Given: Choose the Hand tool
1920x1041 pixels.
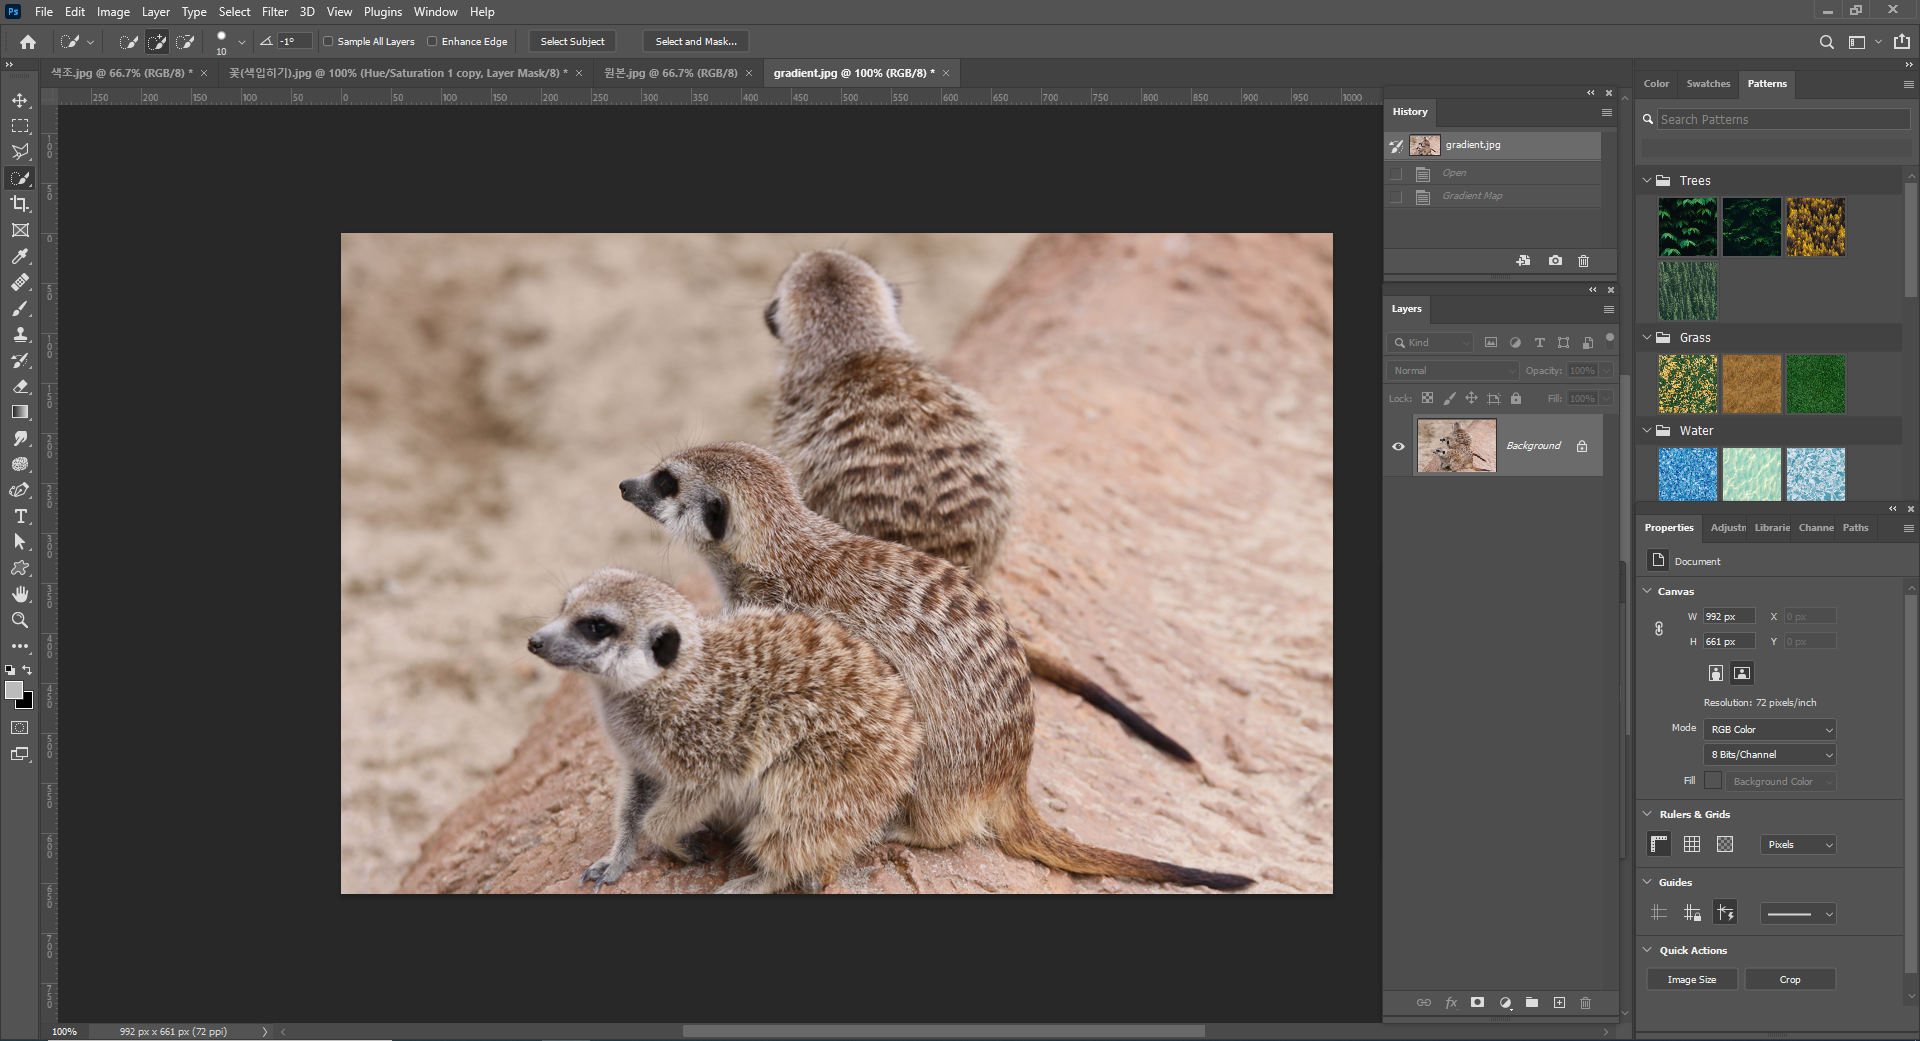Looking at the screenshot, I should pos(20,594).
